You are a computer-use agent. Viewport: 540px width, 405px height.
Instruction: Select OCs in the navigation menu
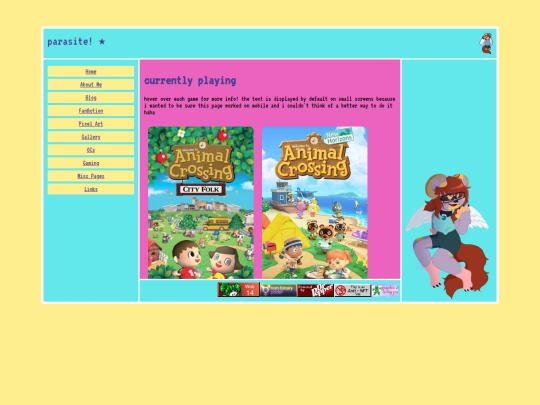coord(91,150)
